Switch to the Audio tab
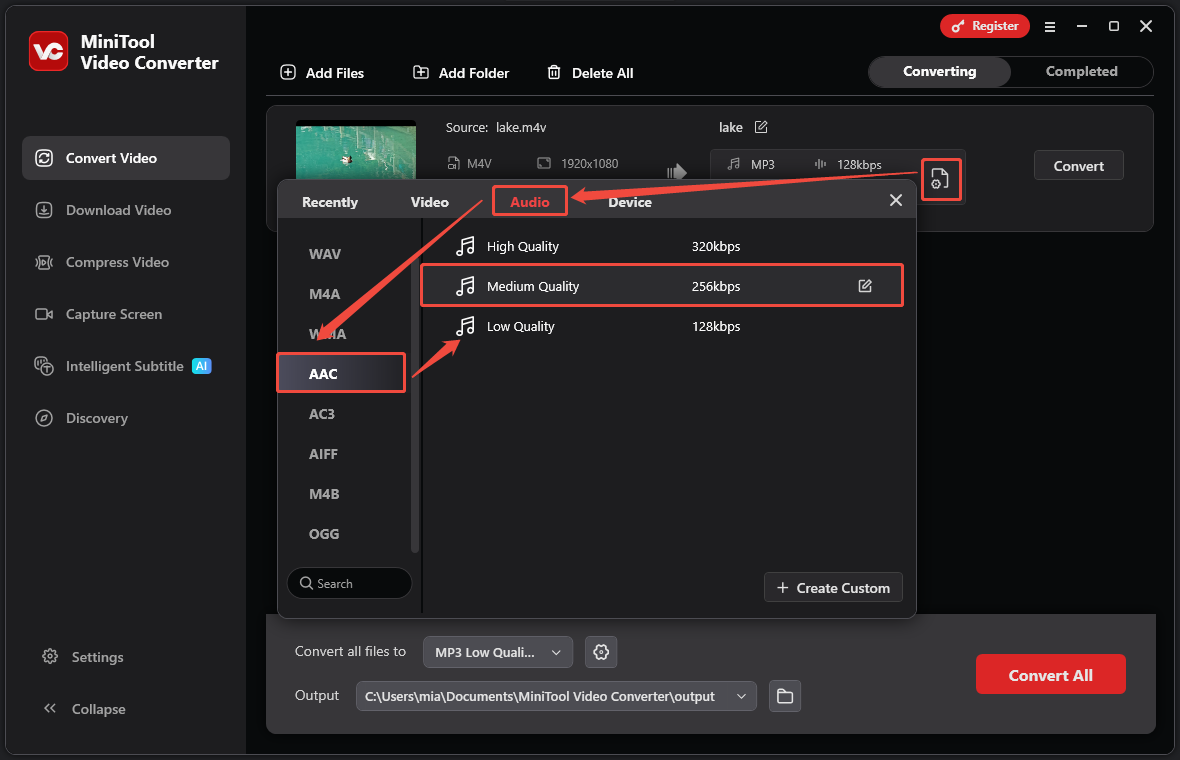The image size is (1180, 760). 530,201
